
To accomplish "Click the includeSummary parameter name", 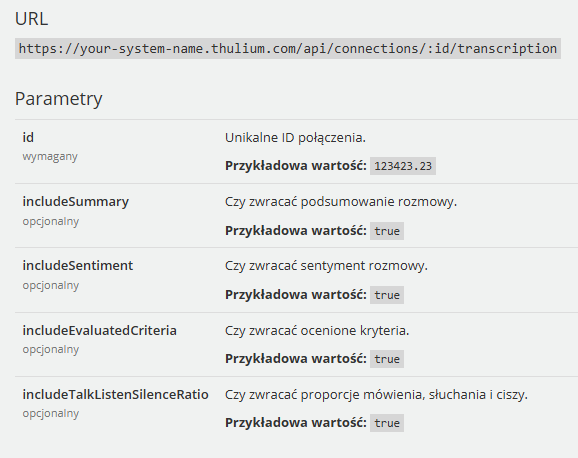I will pyautogui.click(x=76, y=201).
